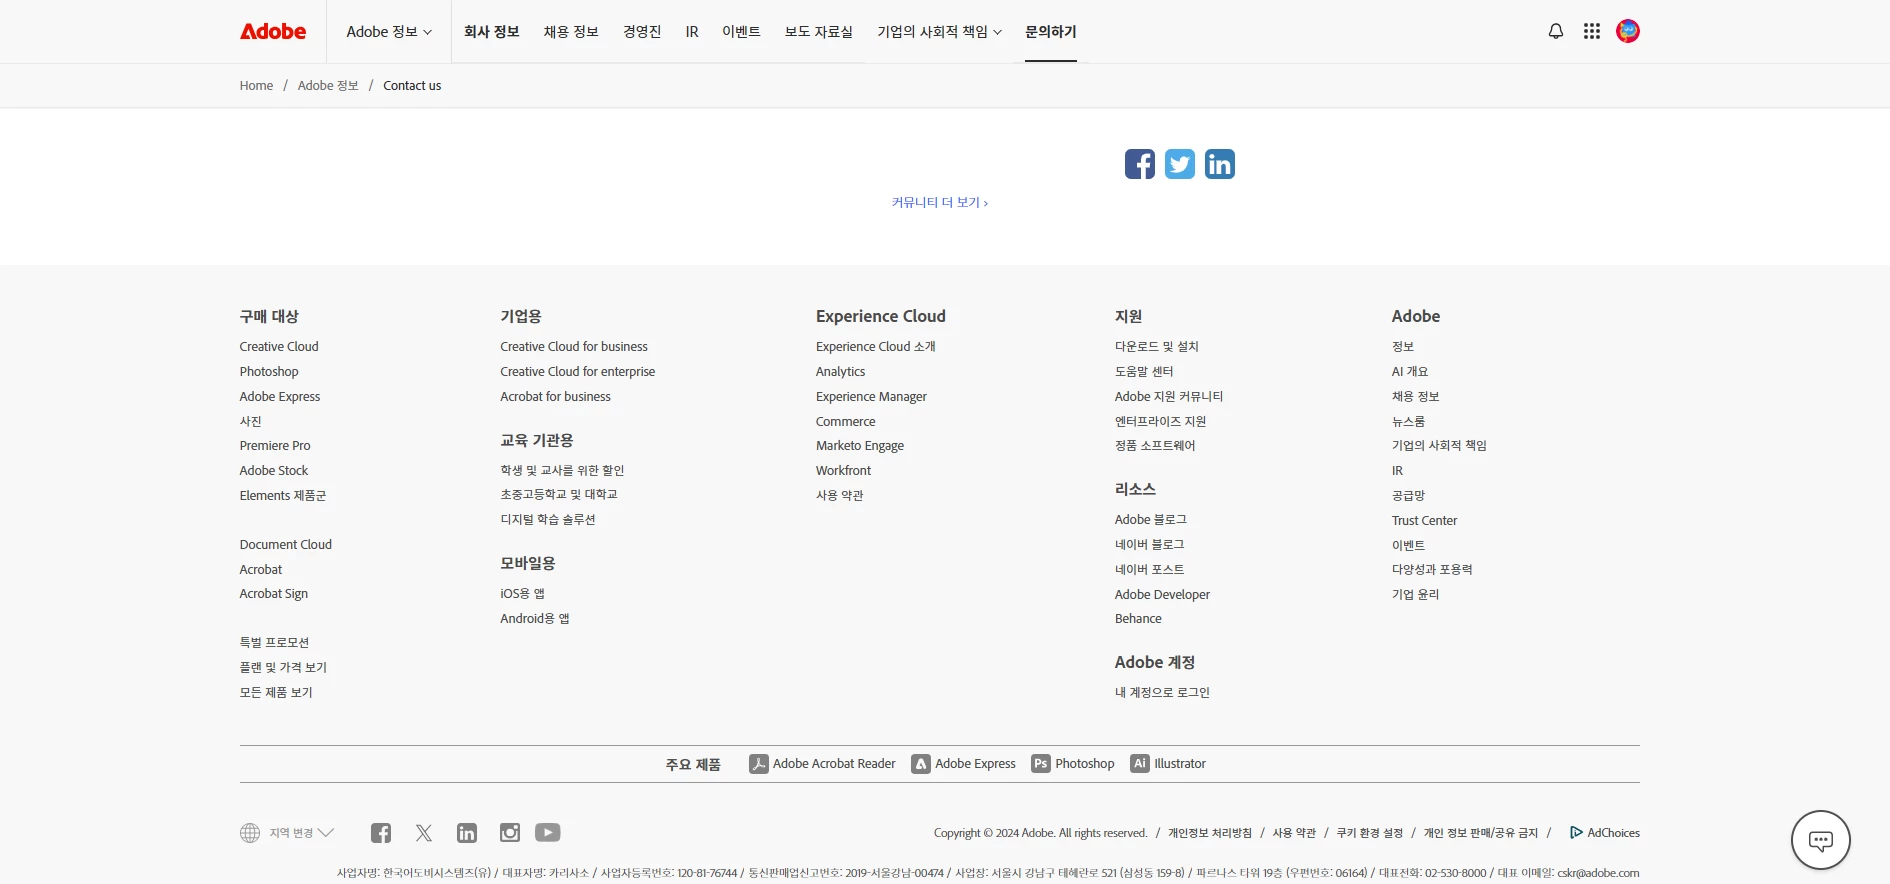The height and width of the screenshot is (884, 1890).
Task: Open the Acrobat Sign footer link
Action: pyautogui.click(x=274, y=594)
